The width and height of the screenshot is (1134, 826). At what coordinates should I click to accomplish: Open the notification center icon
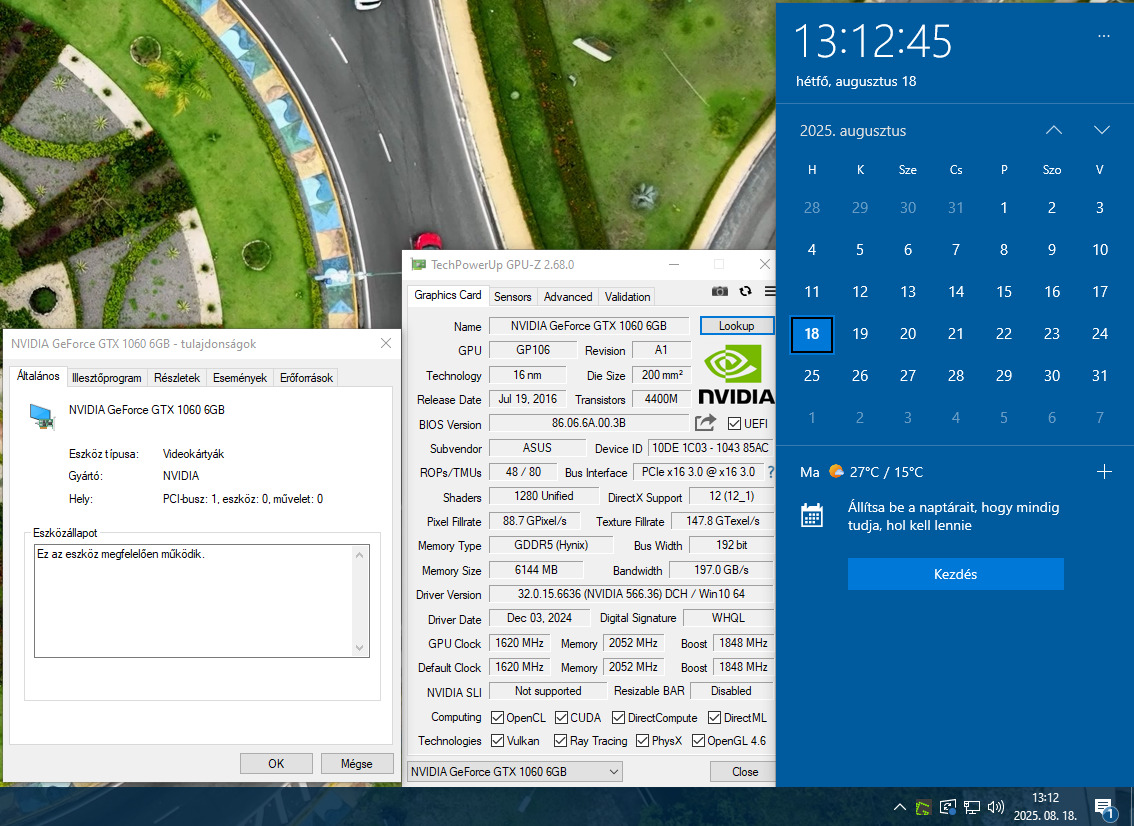point(1104,809)
